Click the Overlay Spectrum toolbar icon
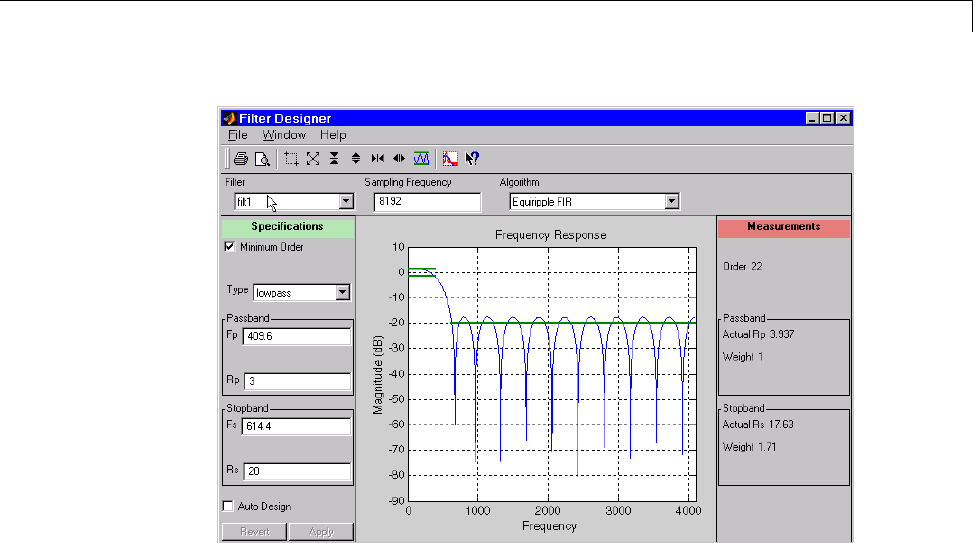 [x=450, y=158]
